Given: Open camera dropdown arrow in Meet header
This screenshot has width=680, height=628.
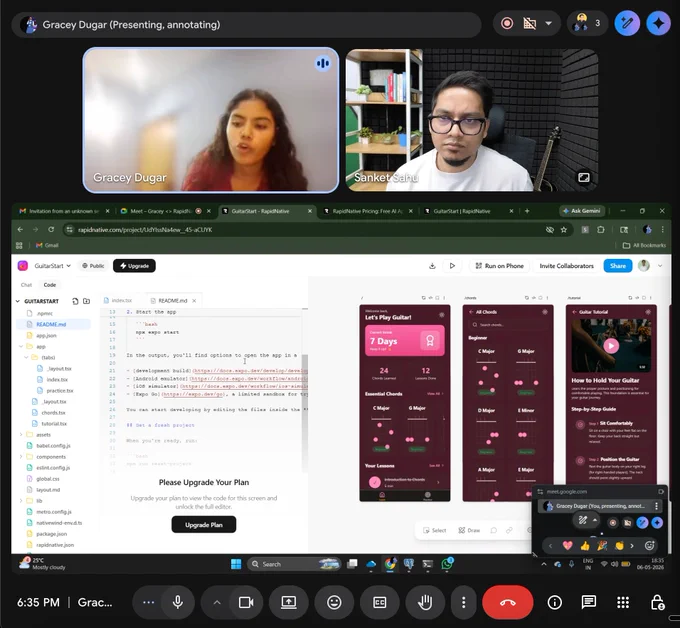Looking at the screenshot, I should 549,23.
